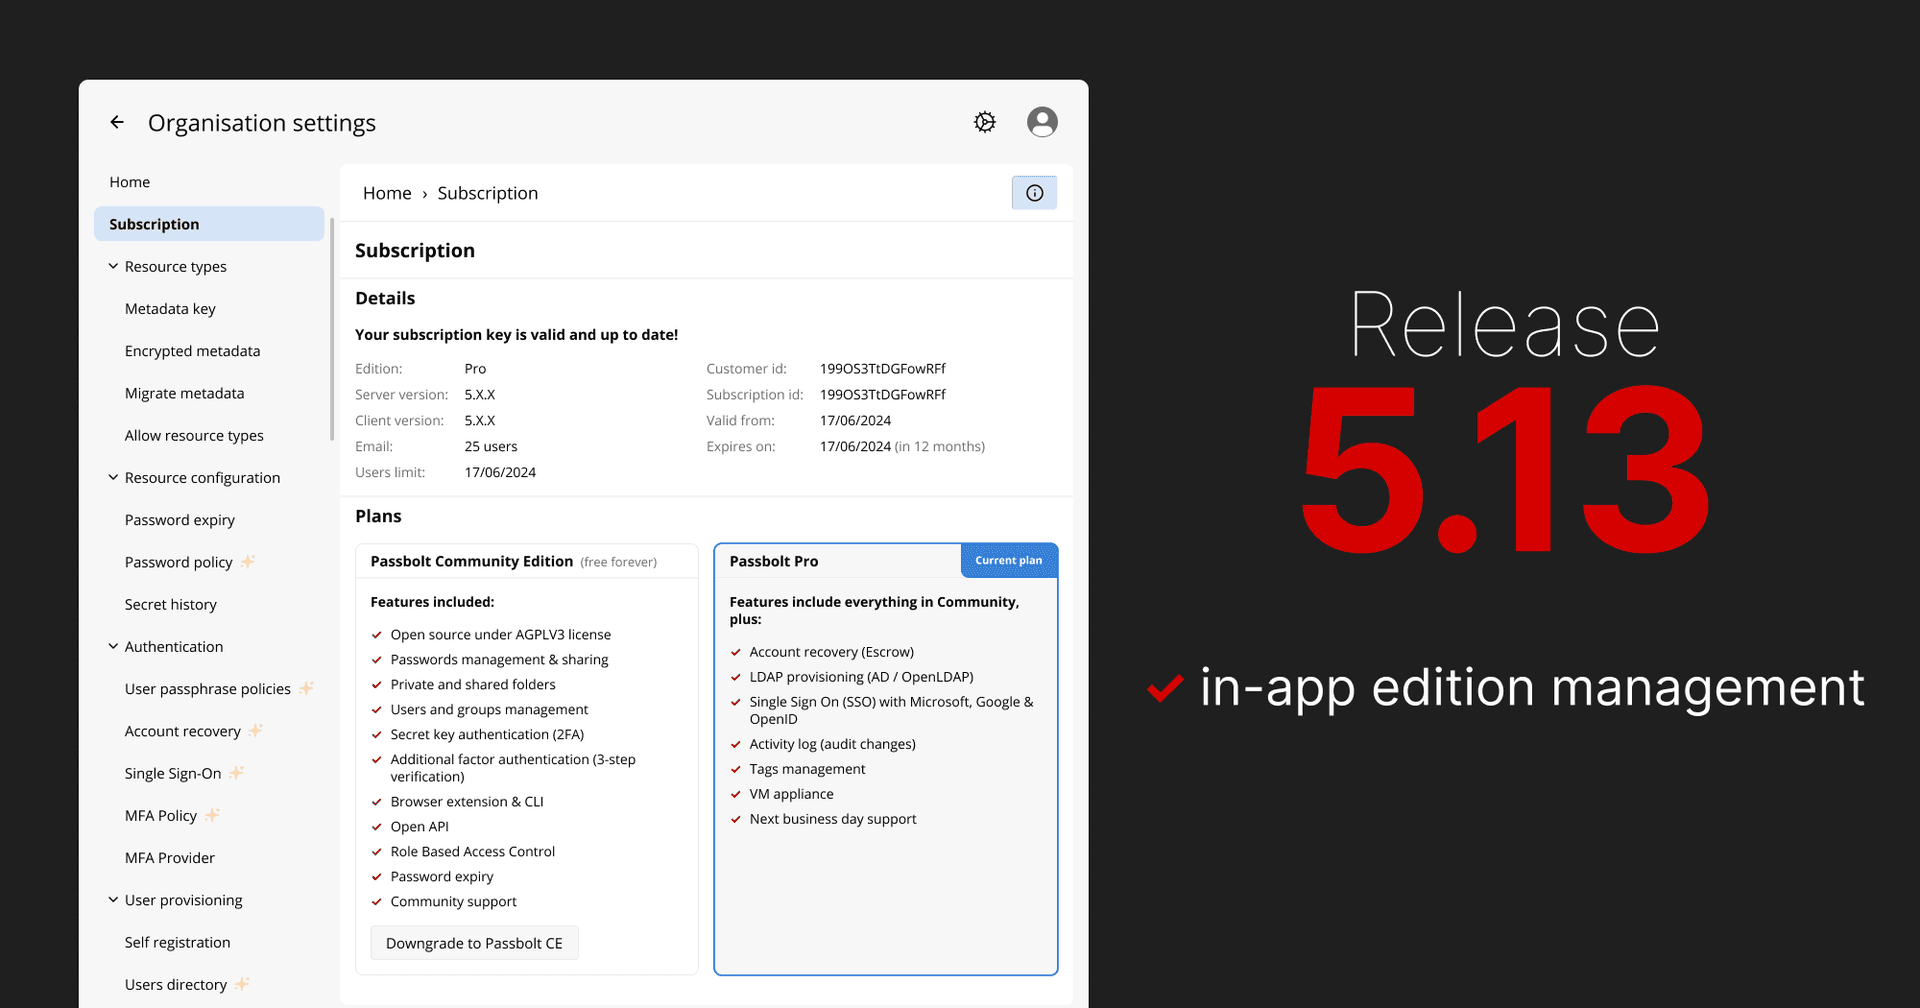
Task: Collapse the Resource configuration chevron
Action: point(113,477)
